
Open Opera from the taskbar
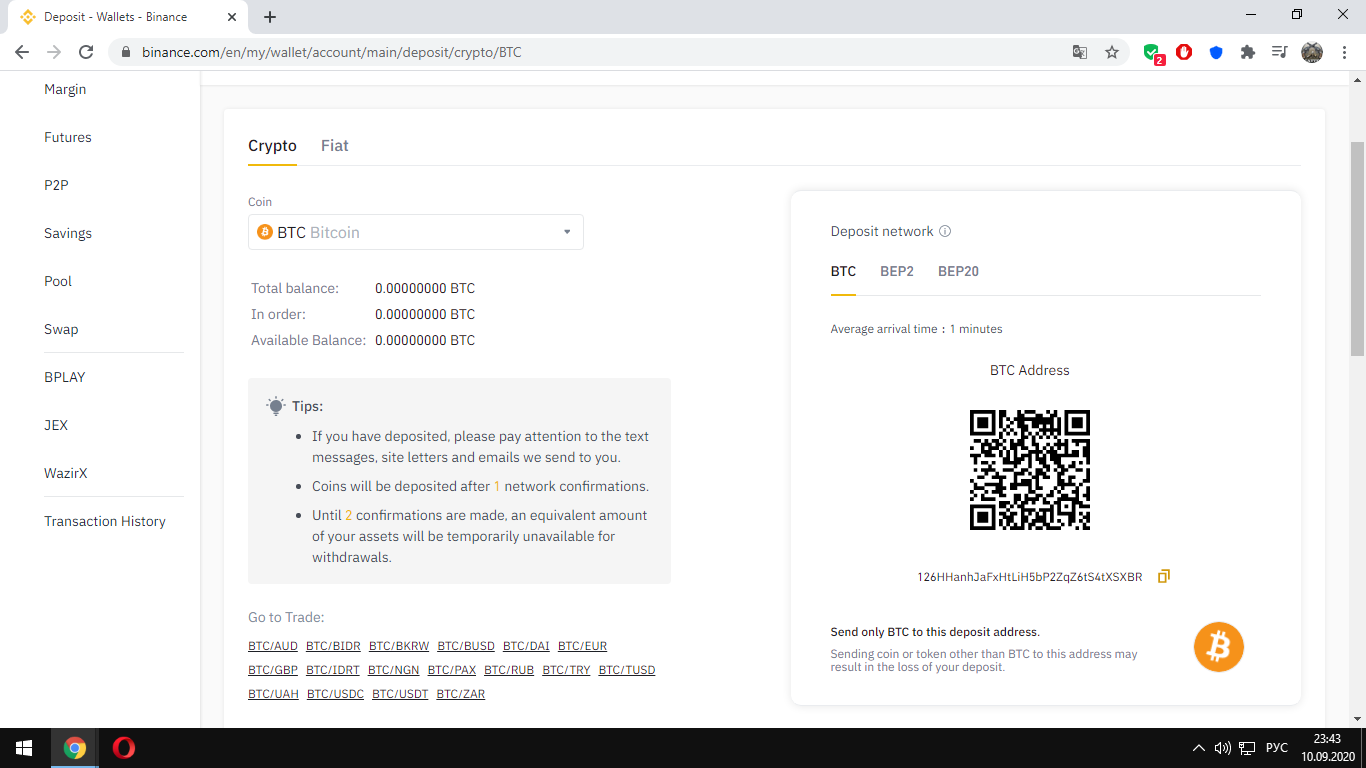click(x=124, y=748)
